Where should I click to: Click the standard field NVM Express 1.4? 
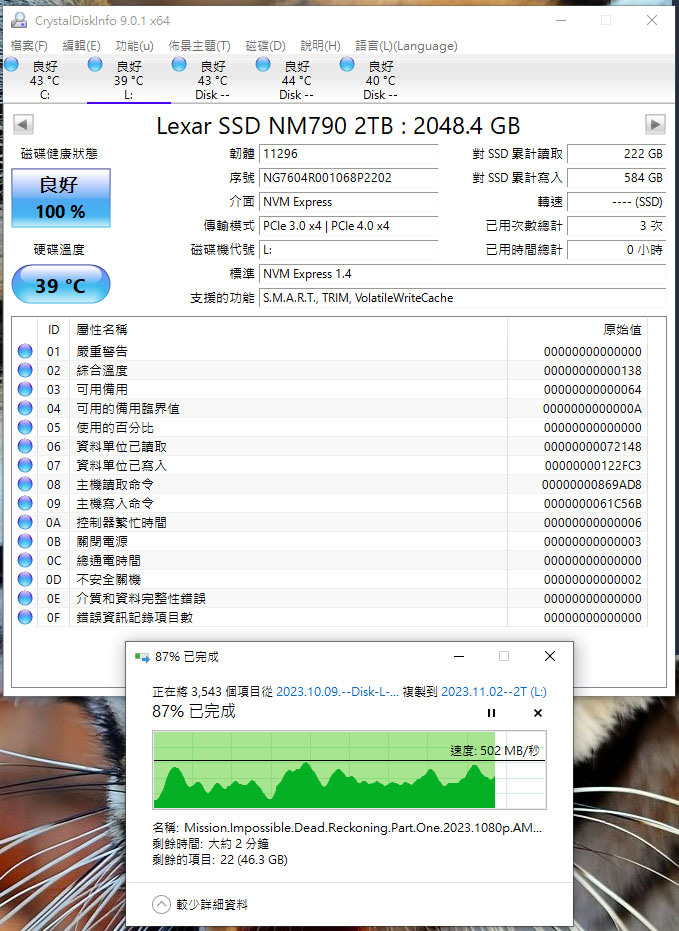[x=462, y=274]
